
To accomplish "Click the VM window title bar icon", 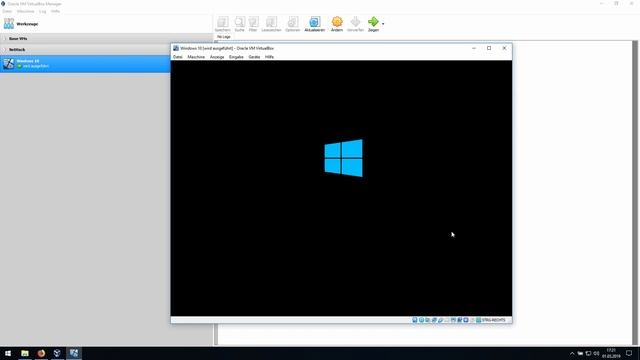I will (176, 48).
